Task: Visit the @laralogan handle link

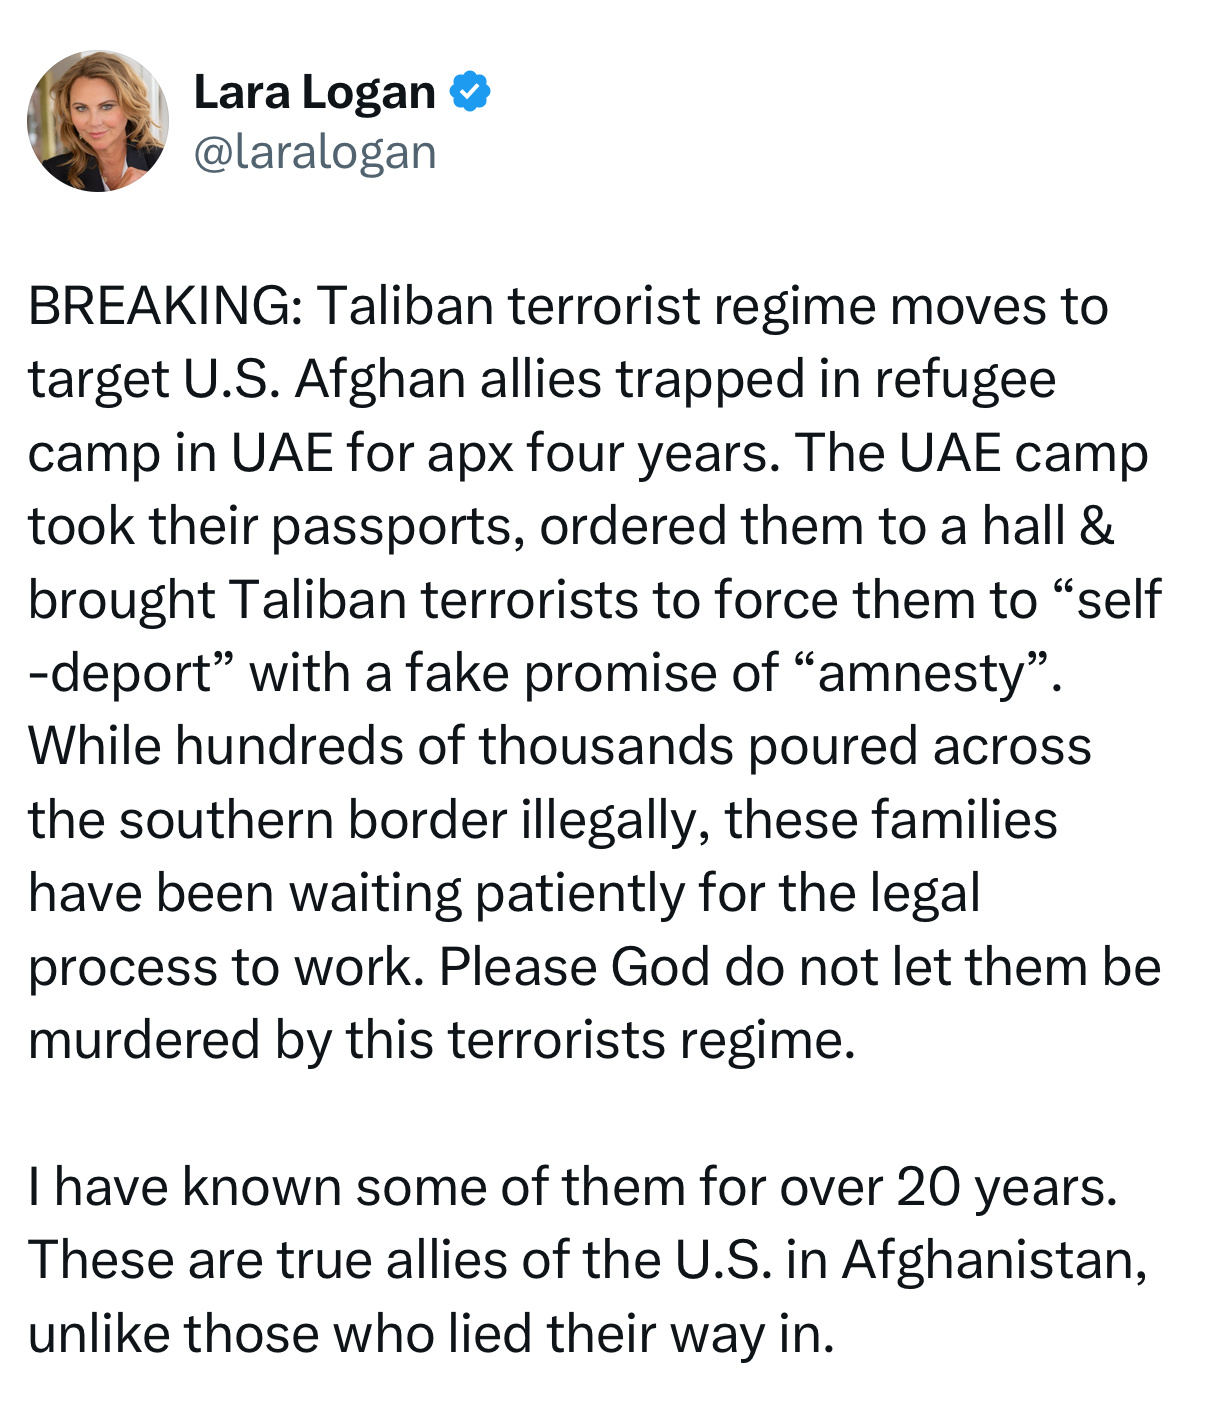Action: 314,152
